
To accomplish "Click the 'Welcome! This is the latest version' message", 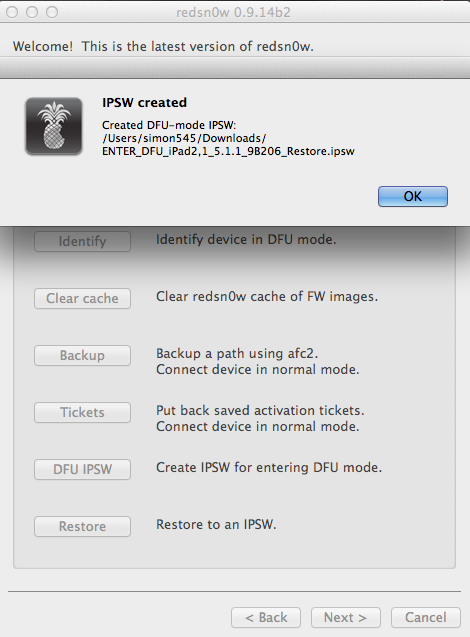I will click(x=163, y=46).
